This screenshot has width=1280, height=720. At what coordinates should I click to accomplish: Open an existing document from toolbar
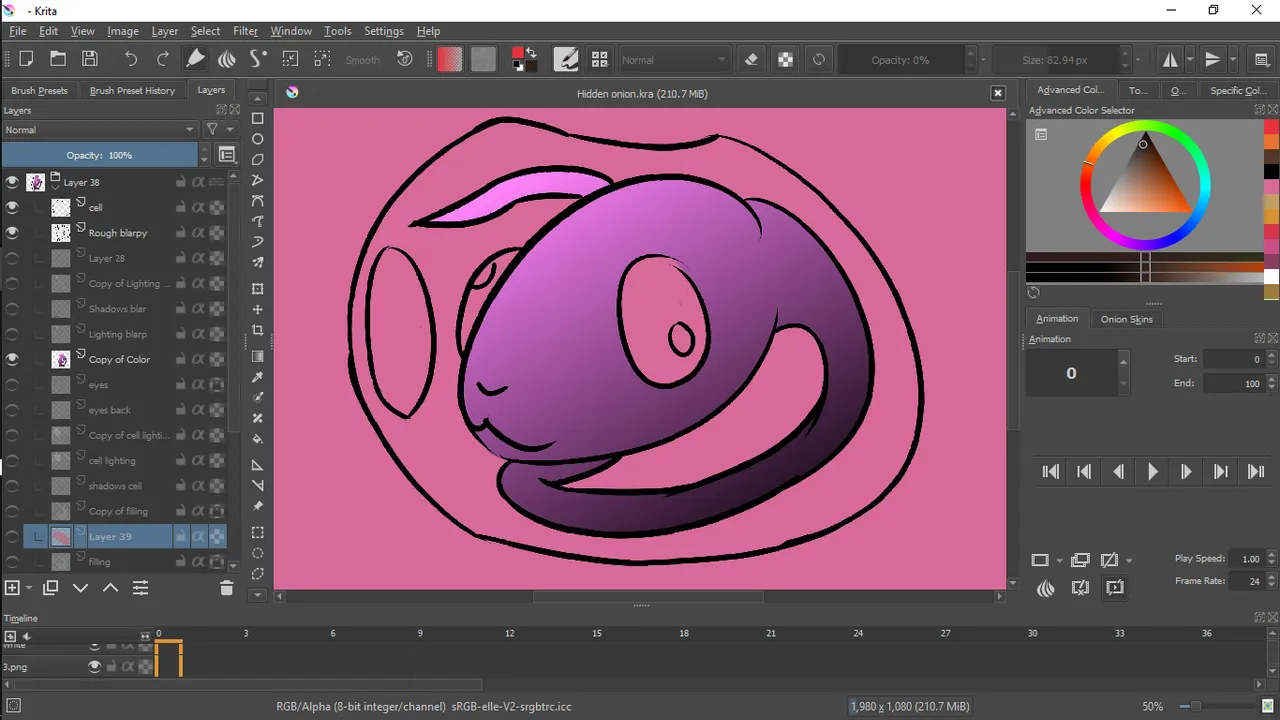coord(58,59)
